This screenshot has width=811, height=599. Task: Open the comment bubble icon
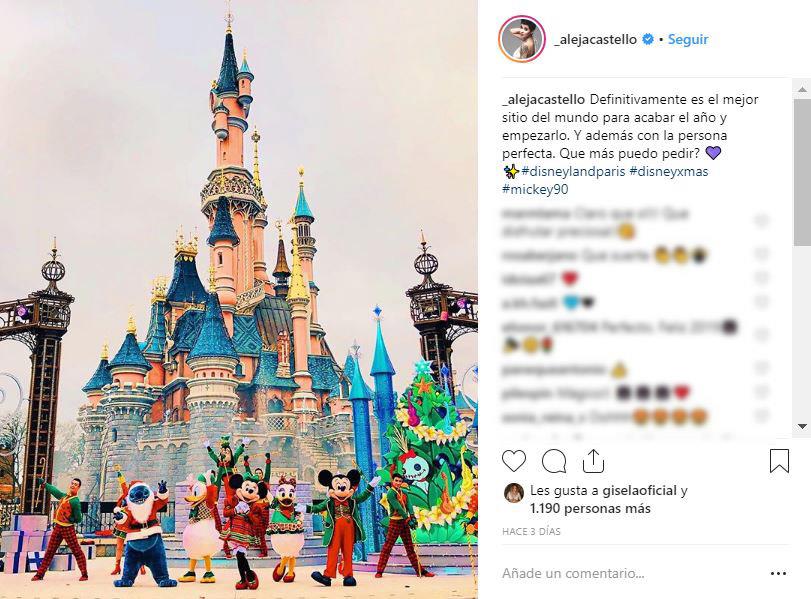[x=554, y=461]
